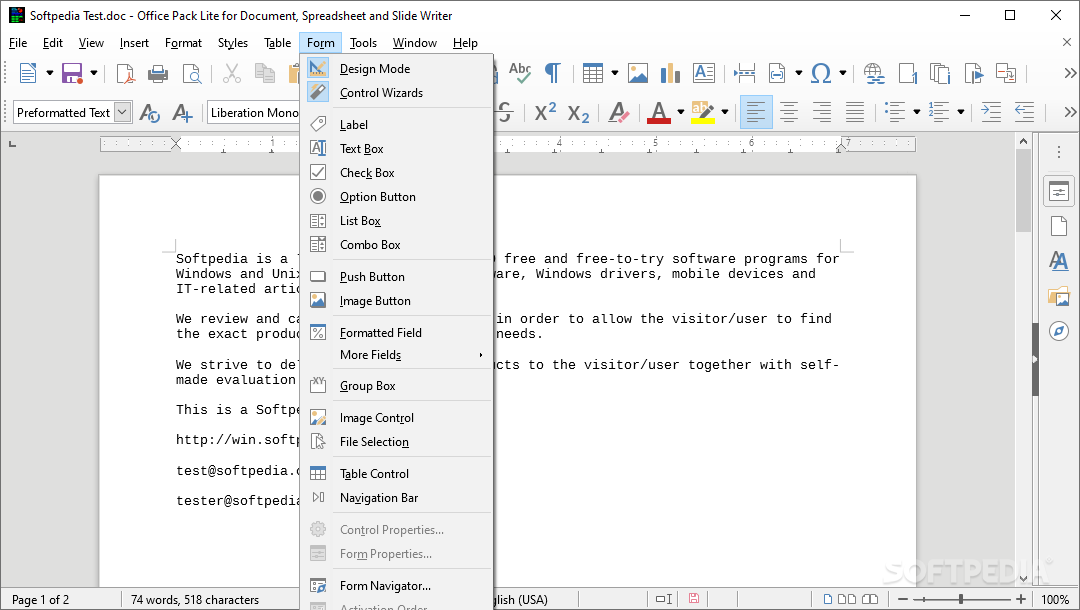Screen dimensions: 1080x610
Task: Expand the unordered list dropdown arrow
Action: click(917, 112)
